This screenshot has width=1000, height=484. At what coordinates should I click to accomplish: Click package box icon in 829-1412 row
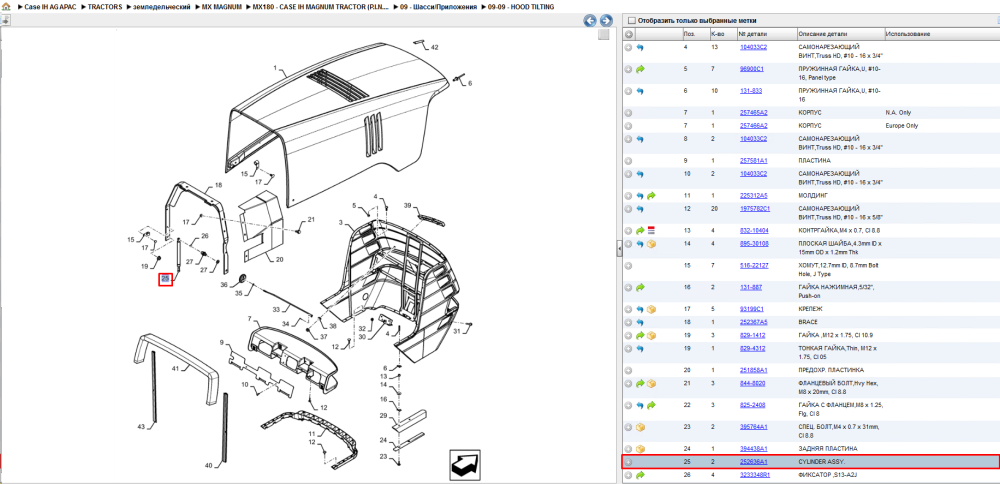(651, 335)
